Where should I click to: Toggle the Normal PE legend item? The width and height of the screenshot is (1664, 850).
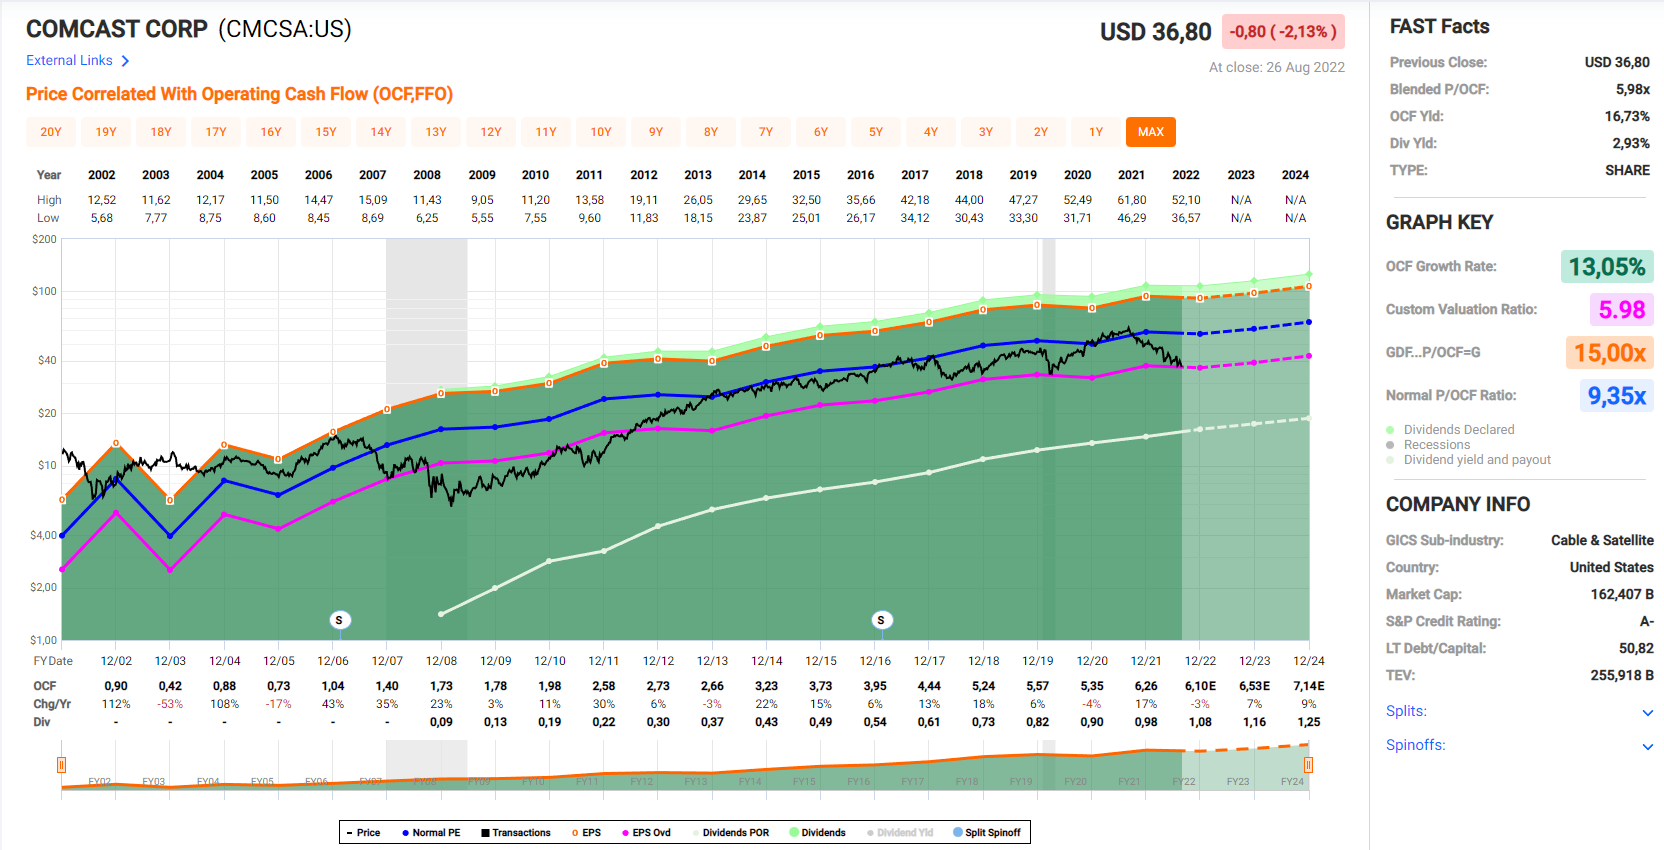[431, 832]
